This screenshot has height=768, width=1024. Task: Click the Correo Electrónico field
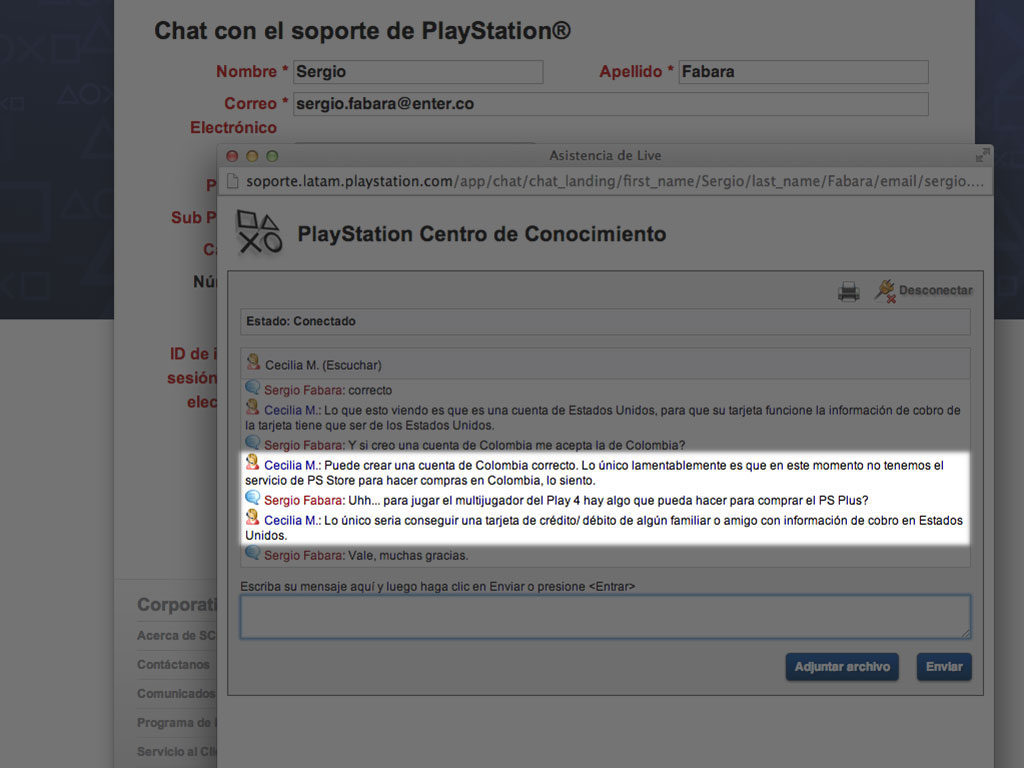click(x=611, y=104)
